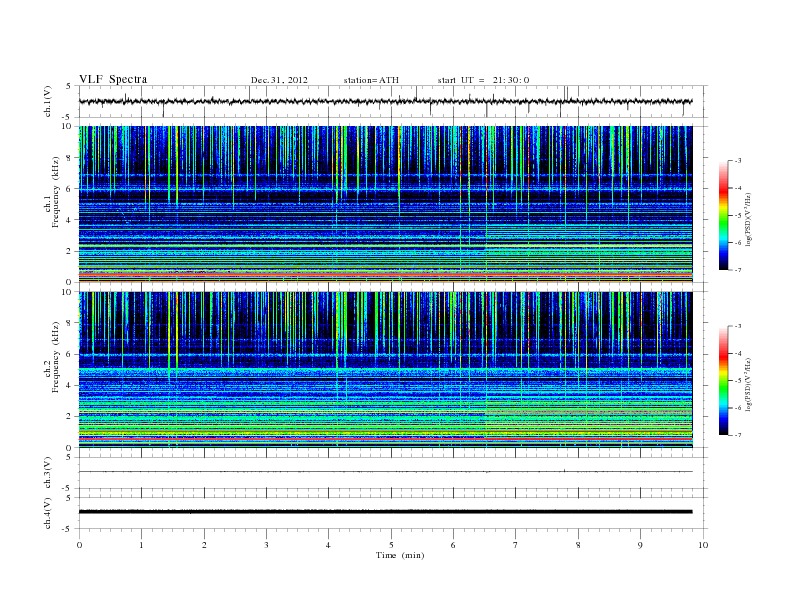
Task: Click time axis tick label "1"
Action: click(x=142, y=545)
